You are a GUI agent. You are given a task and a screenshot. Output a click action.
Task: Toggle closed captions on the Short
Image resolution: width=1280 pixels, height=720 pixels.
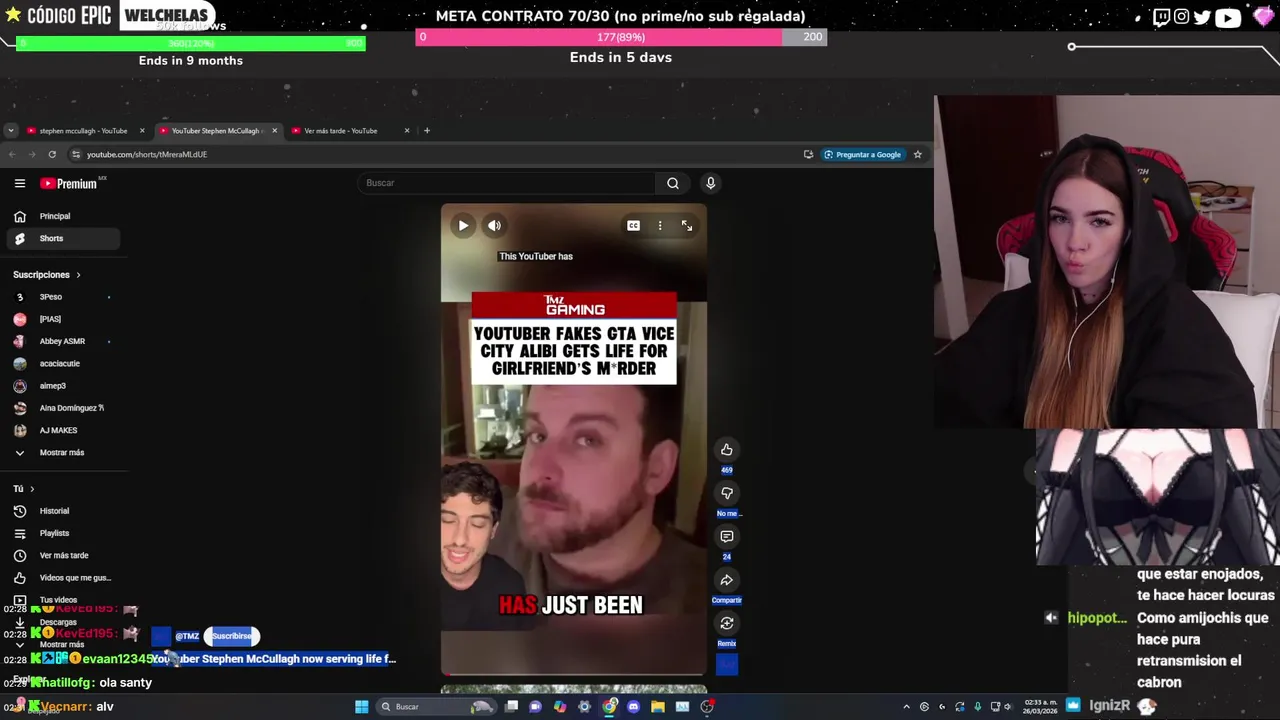tap(633, 226)
